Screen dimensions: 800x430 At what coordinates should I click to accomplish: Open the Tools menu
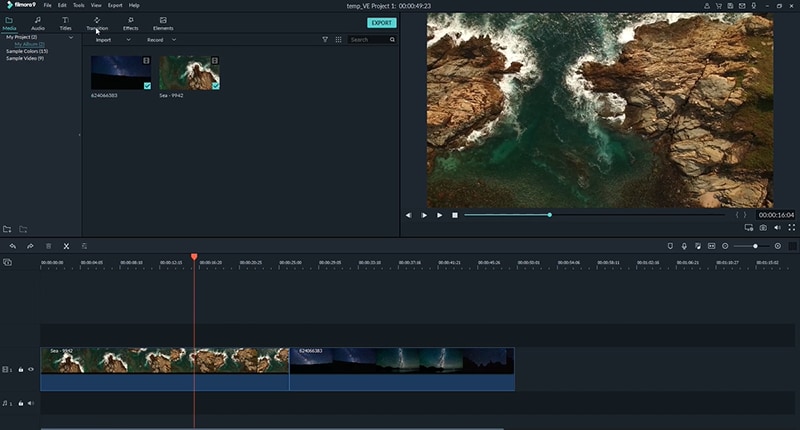tap(79, 5)
